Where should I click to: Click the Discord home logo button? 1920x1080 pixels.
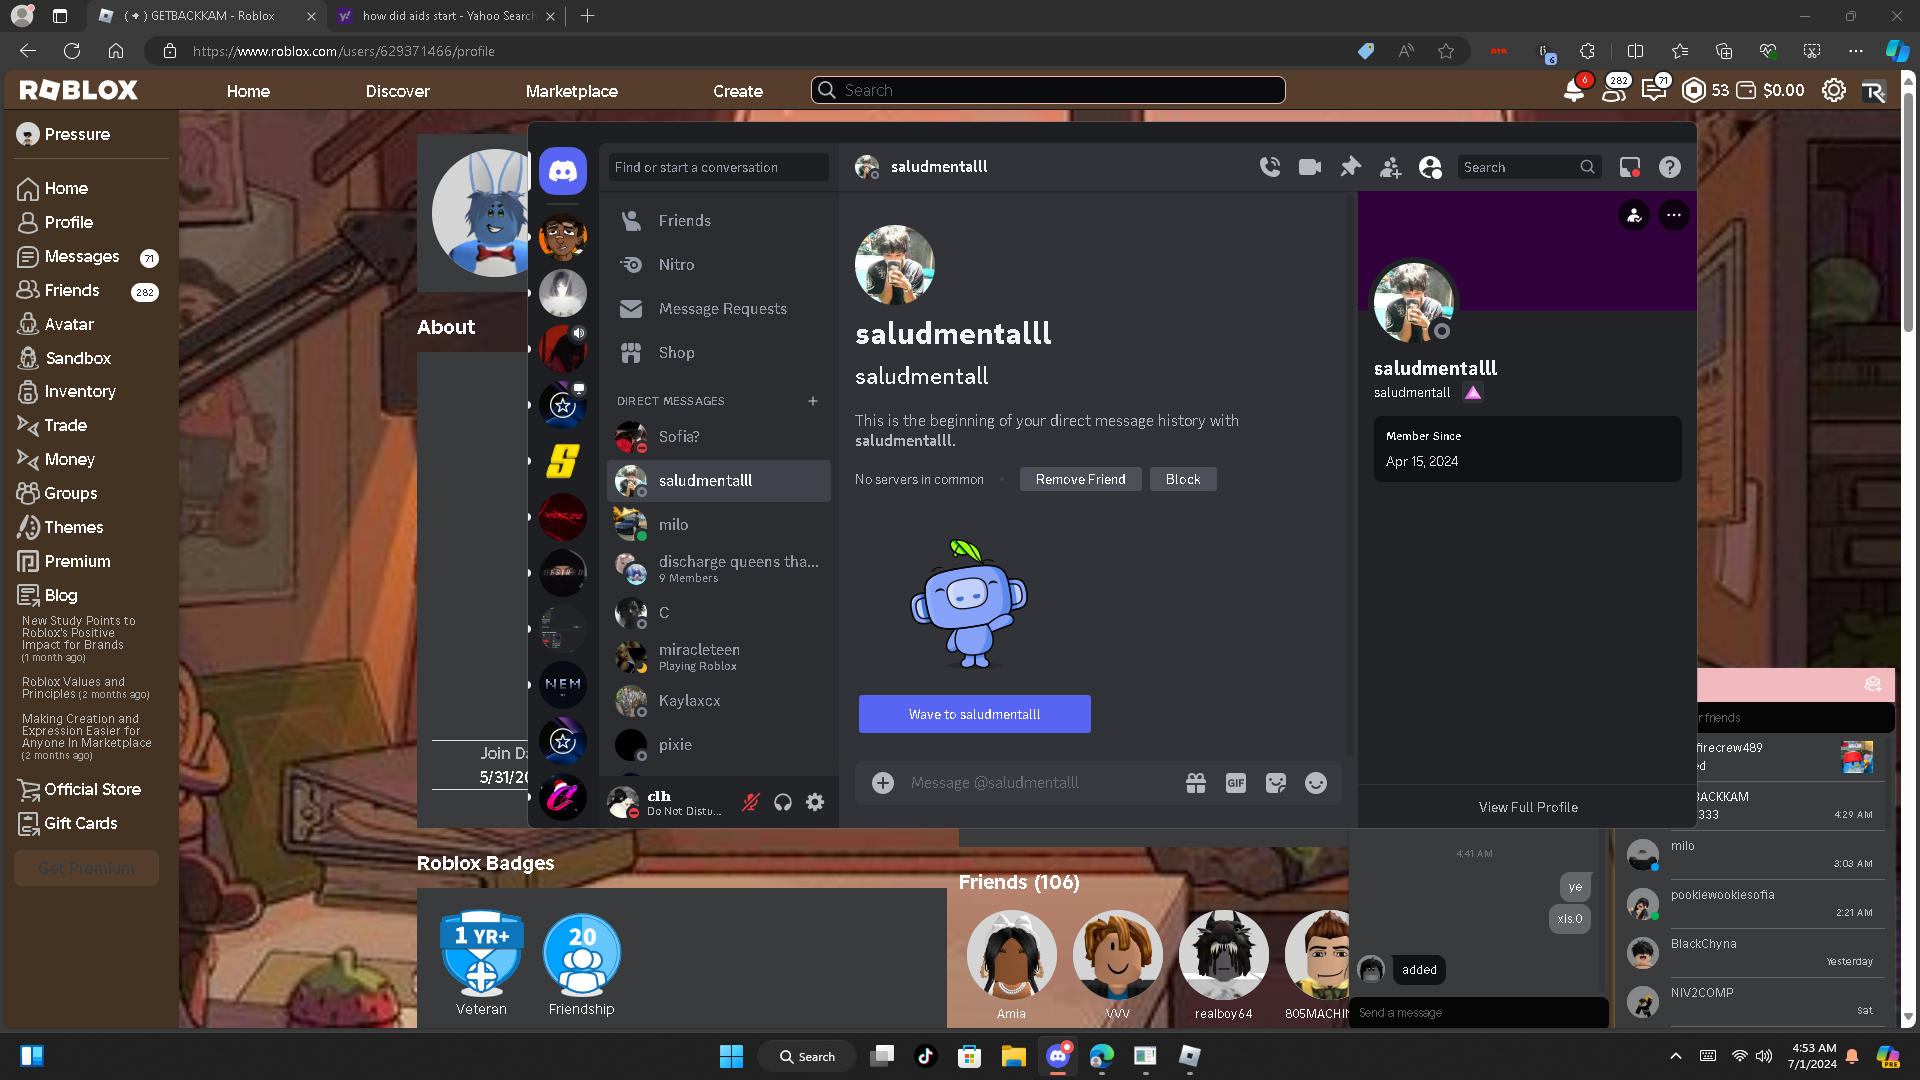(x=563, y=171)
